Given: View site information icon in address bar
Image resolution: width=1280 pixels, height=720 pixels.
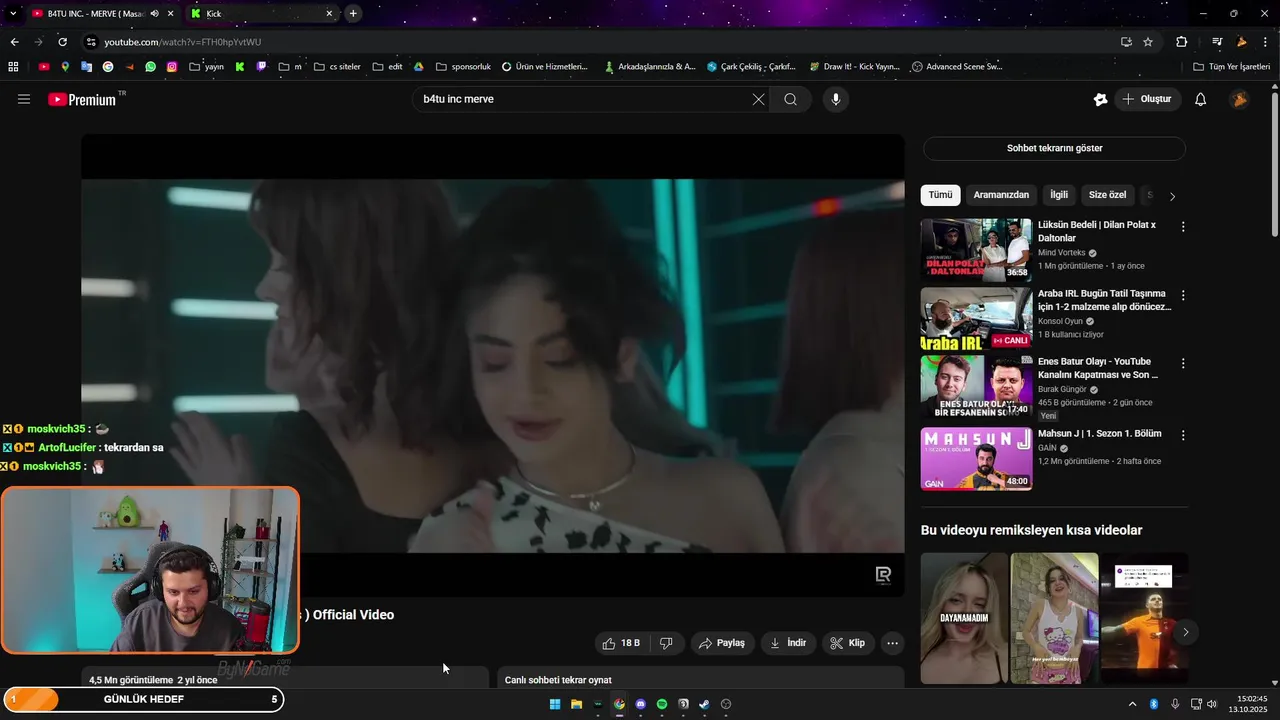Looking at the screenshot, I should pos(91,42).
